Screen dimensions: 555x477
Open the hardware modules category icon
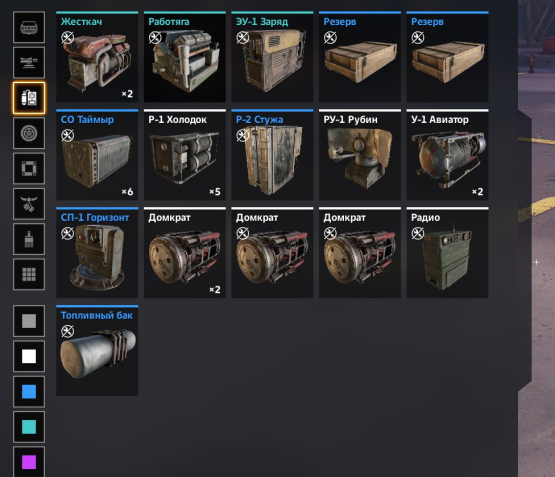pyautogui.click(x=29, y=98)
